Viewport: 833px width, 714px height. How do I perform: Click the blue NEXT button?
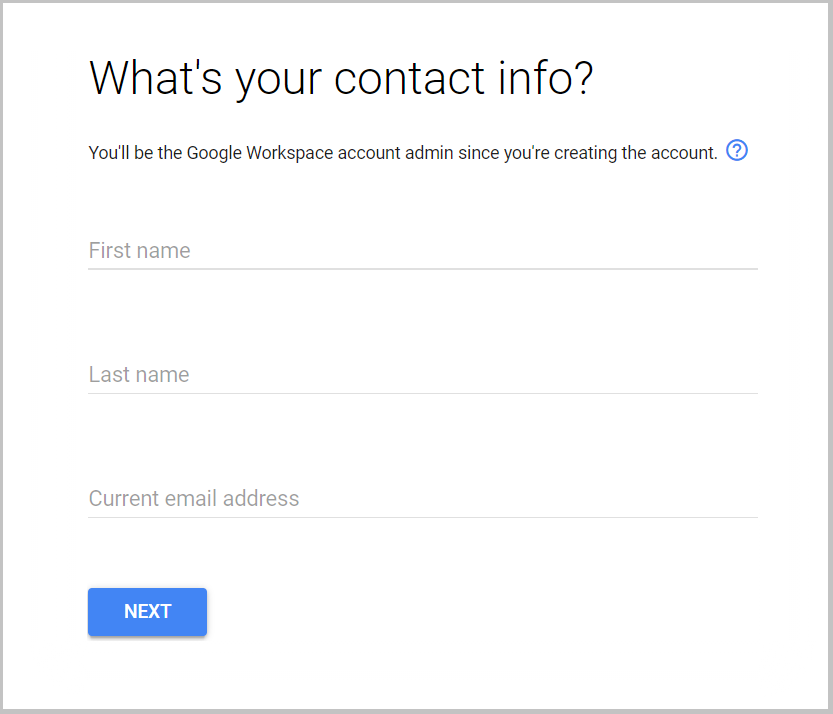tap(147, 611)
